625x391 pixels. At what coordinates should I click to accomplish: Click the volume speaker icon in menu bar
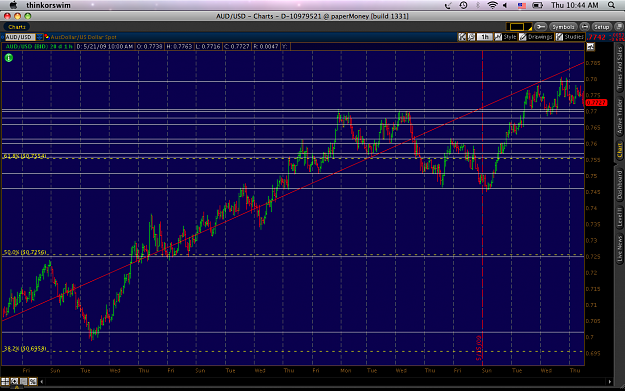click(505, 5)
